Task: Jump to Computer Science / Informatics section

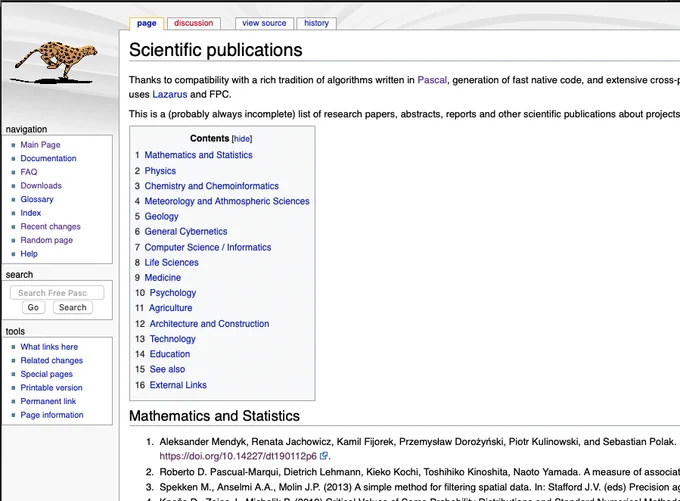Action: tap(208, 247)
